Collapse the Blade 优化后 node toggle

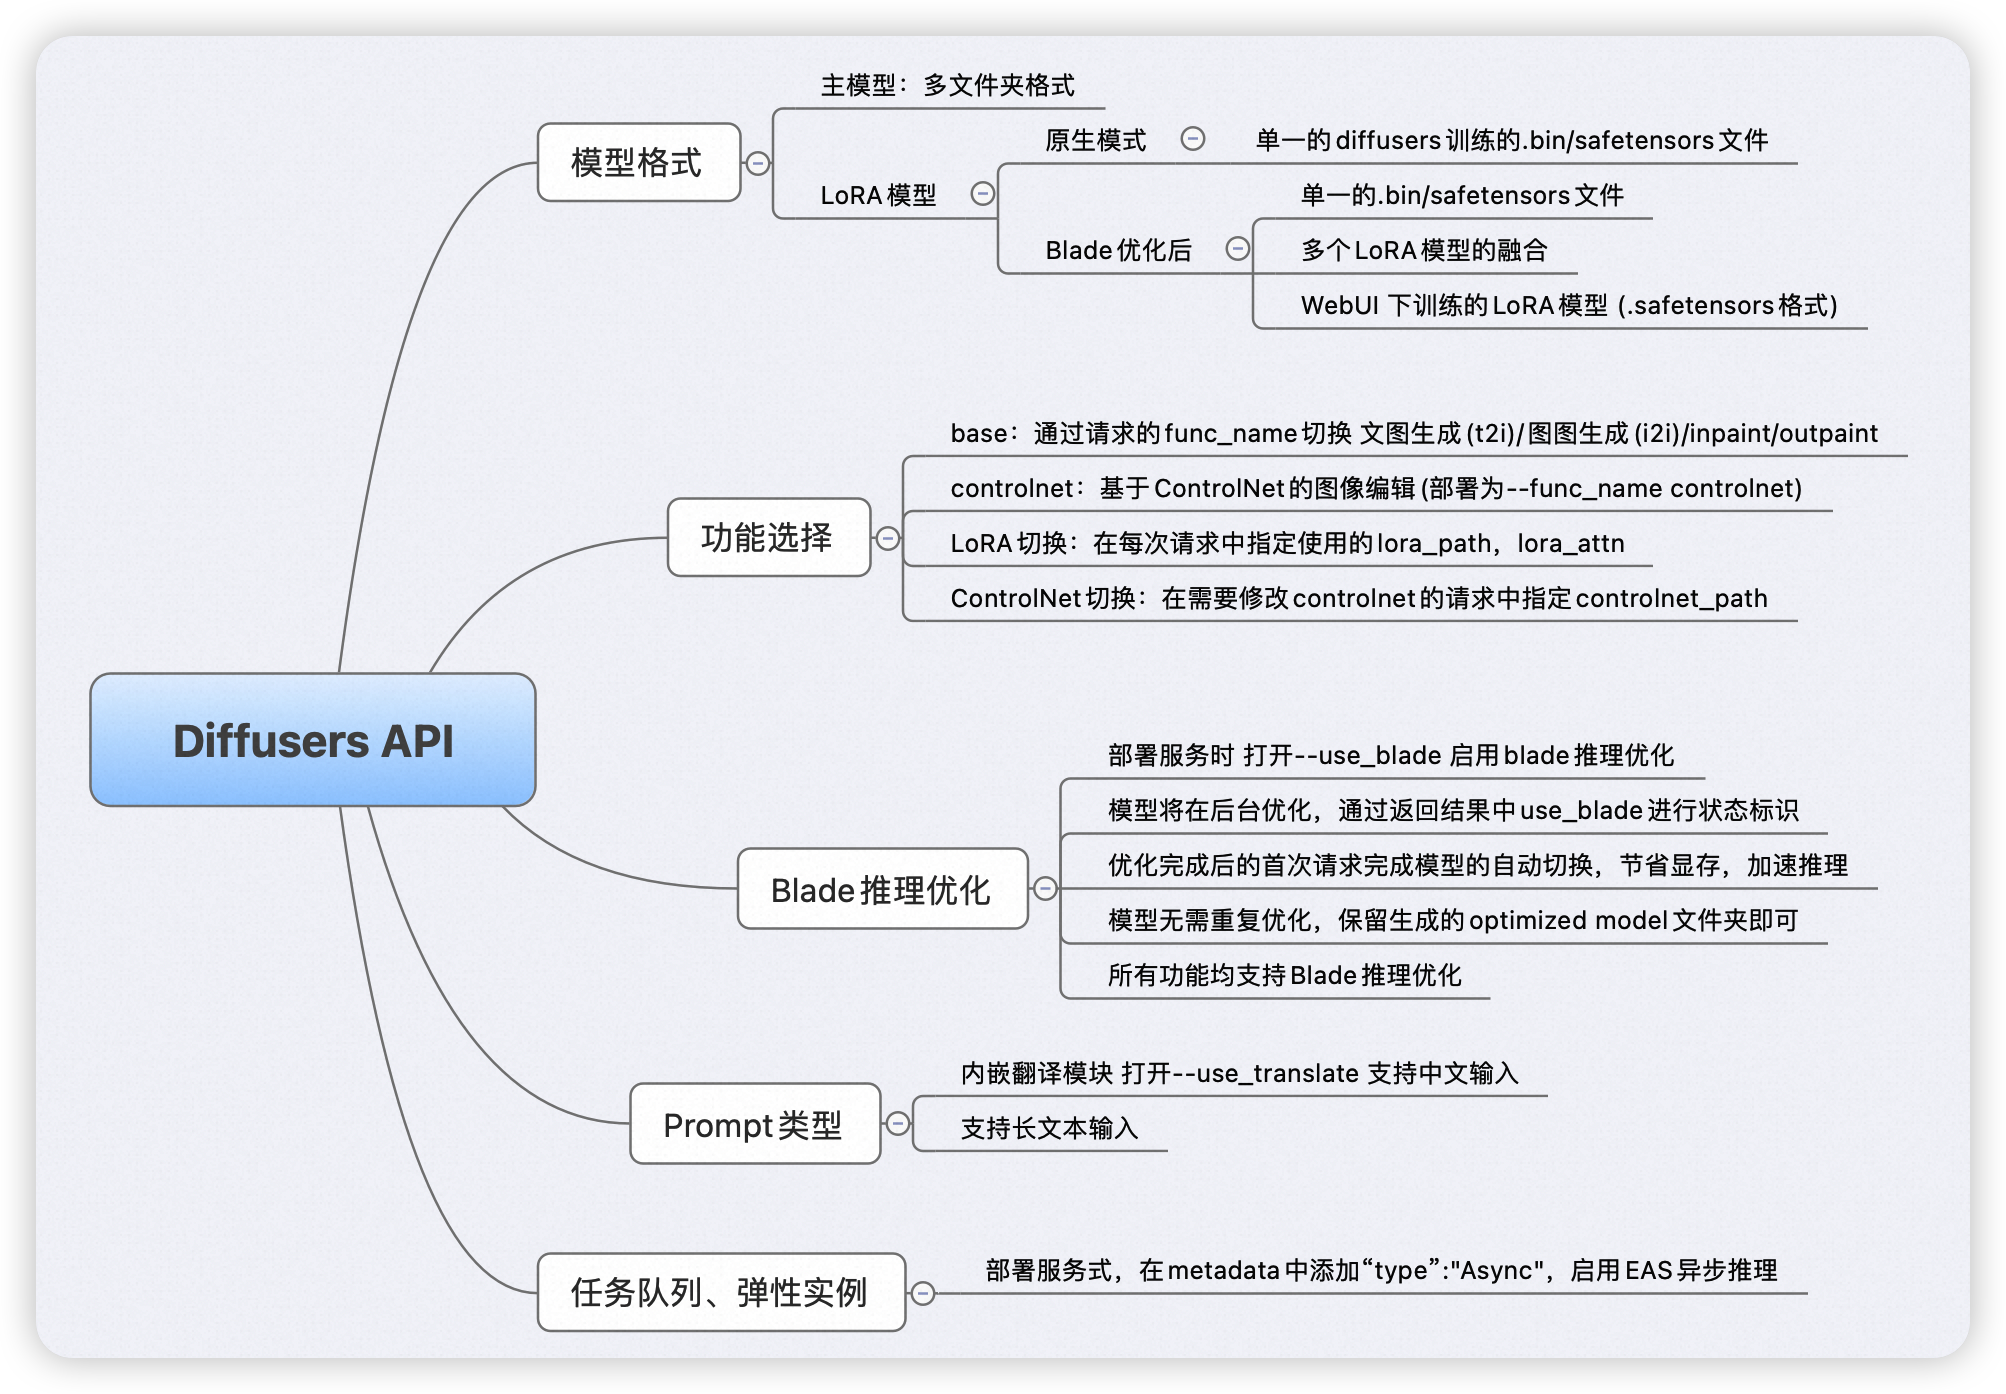coord(1238,249)
